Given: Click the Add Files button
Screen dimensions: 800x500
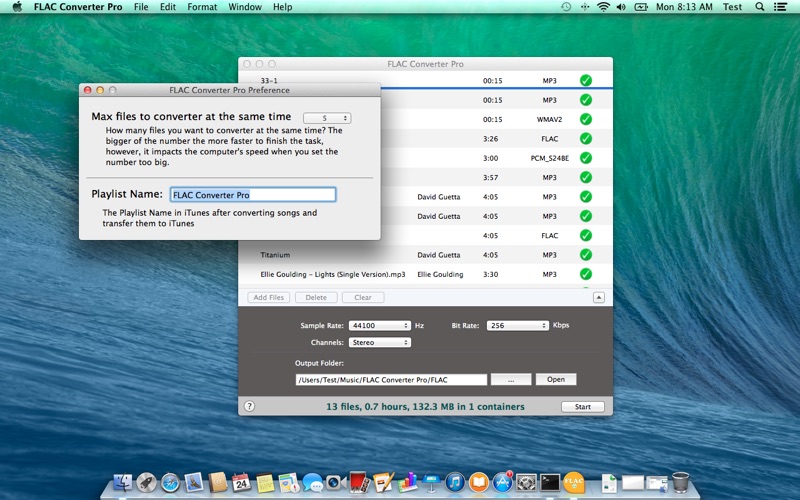Looking at the screenshot, I should tap(269, 297).
